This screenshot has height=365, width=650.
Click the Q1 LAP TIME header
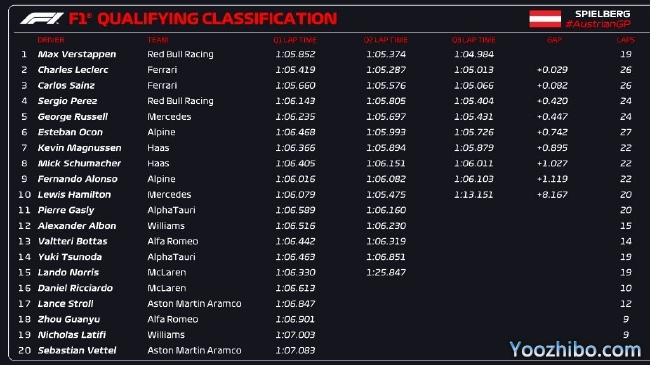pyautogui.click(x=295, y=40)
